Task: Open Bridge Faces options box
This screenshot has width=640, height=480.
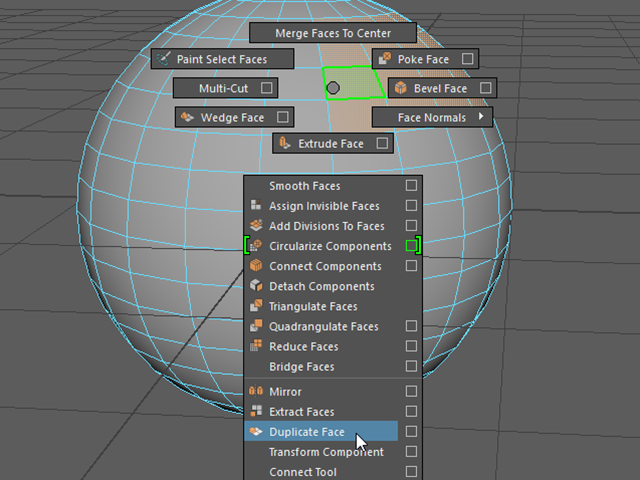Action: point(411,366)
